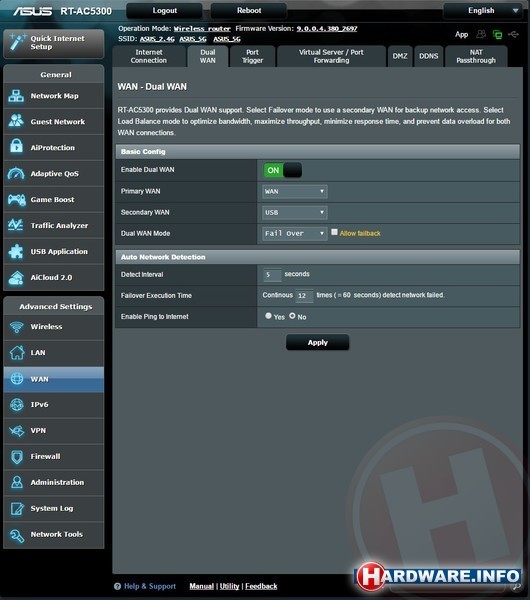530x600 pixels.
Task: Click the firmware version link
Action: click(x=327, y=29)
